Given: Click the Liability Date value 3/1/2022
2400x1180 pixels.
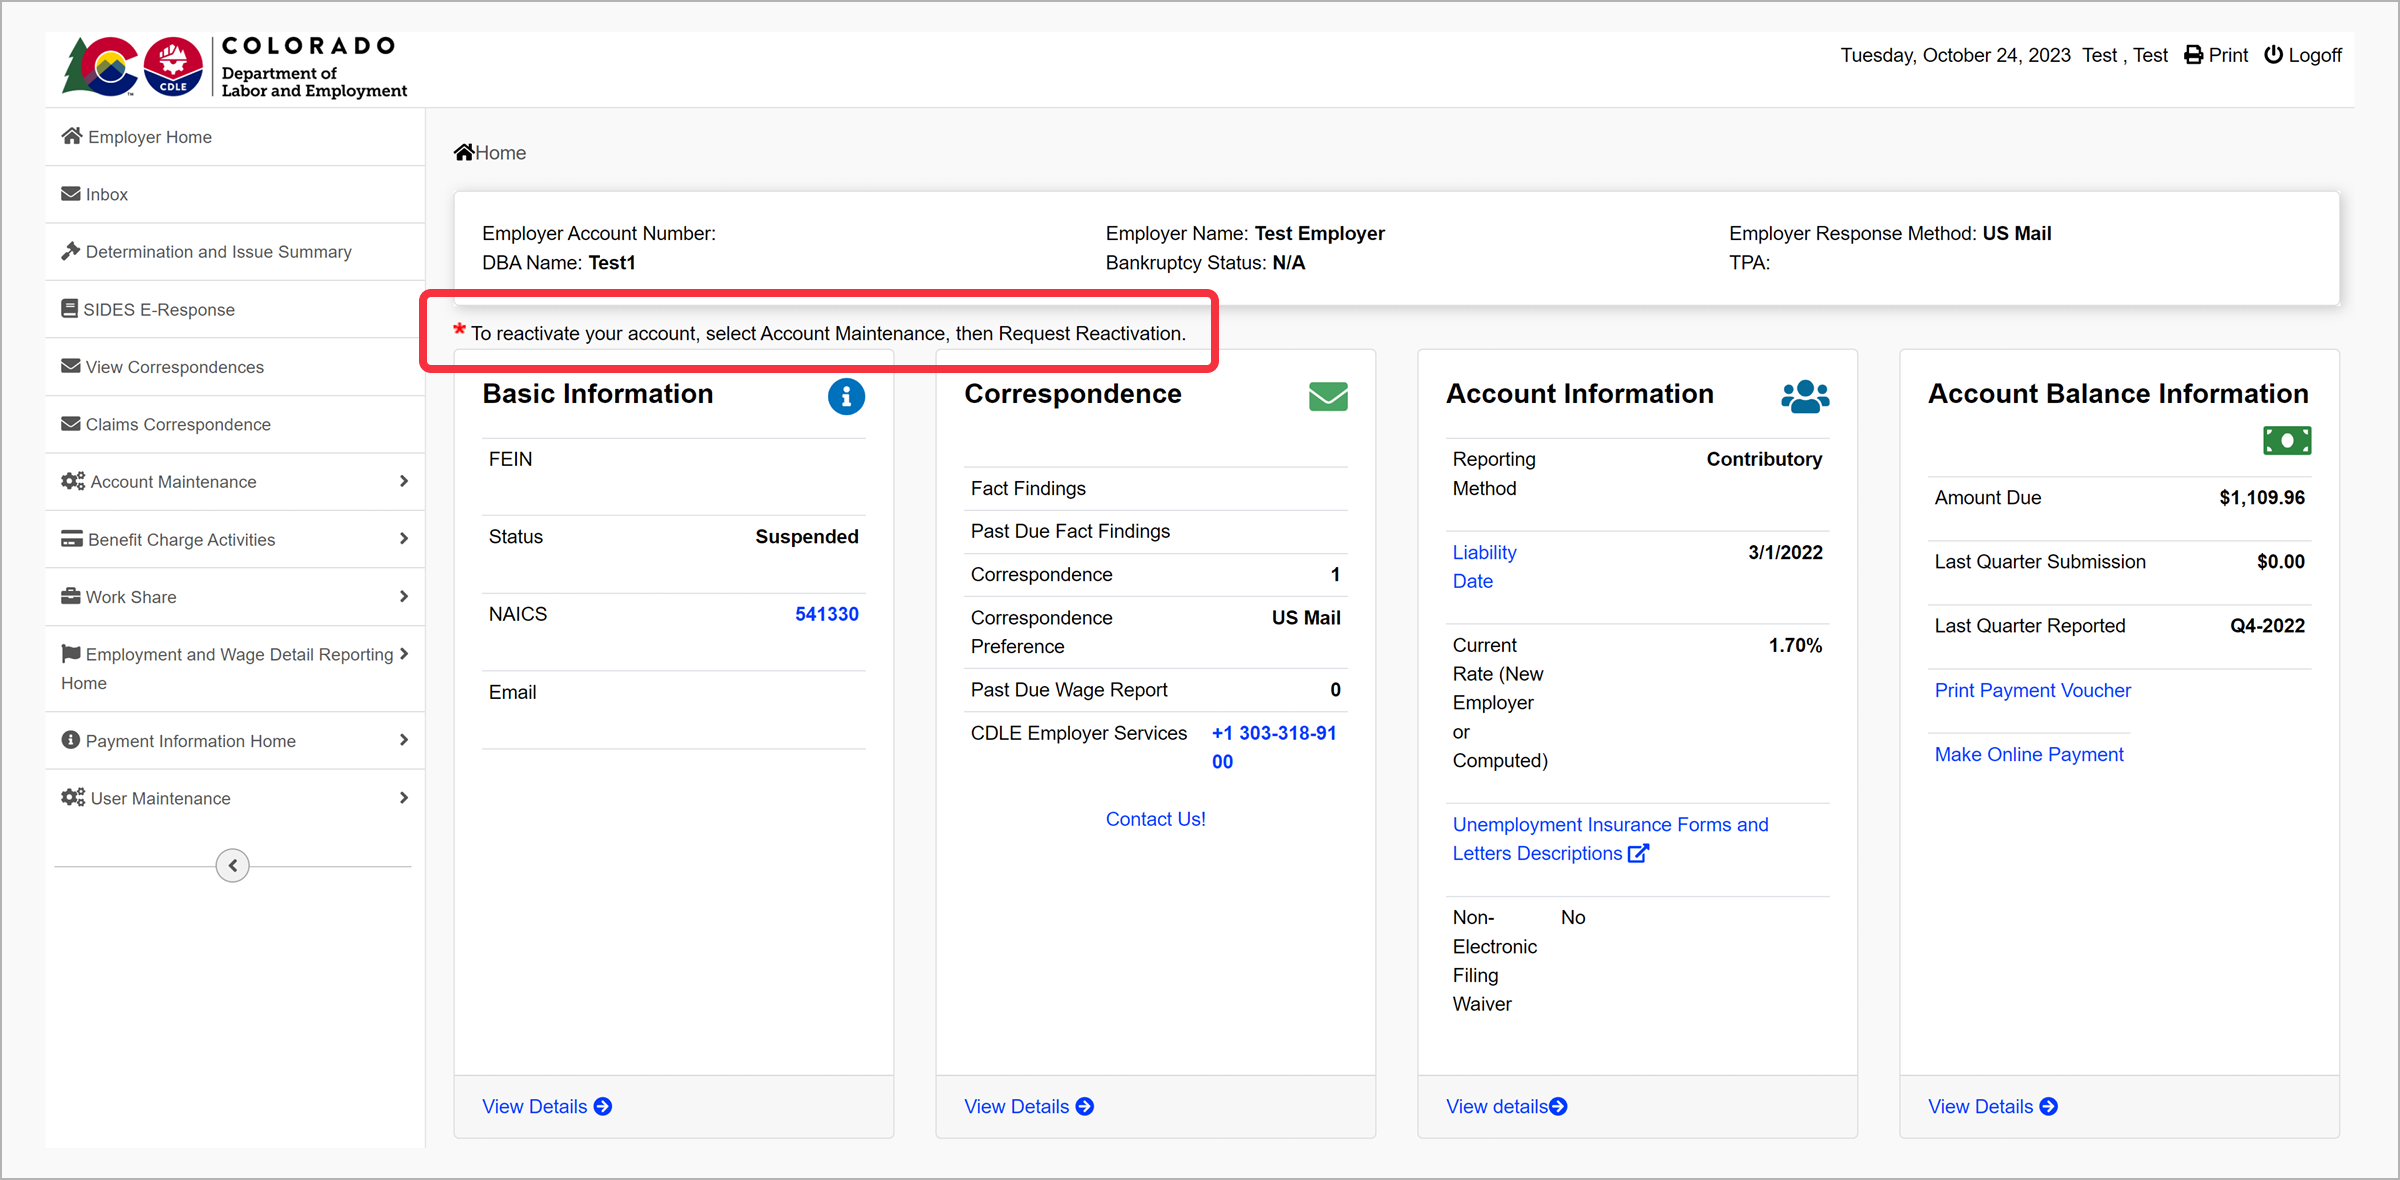Looking at the screenshot, I should click(x=1785, y=552).
